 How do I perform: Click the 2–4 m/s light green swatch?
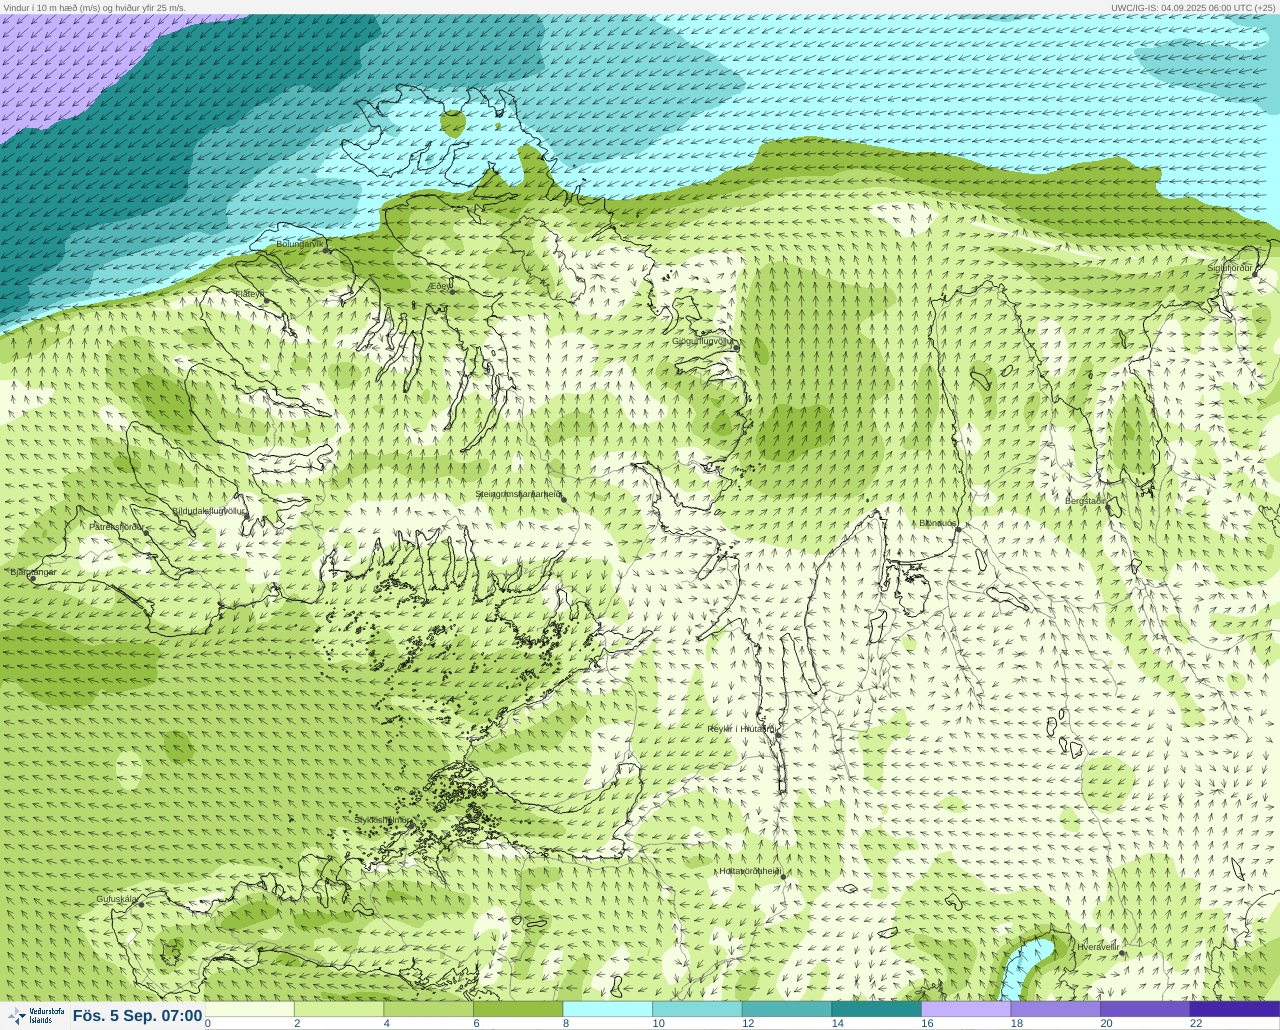click(339, 1009)
